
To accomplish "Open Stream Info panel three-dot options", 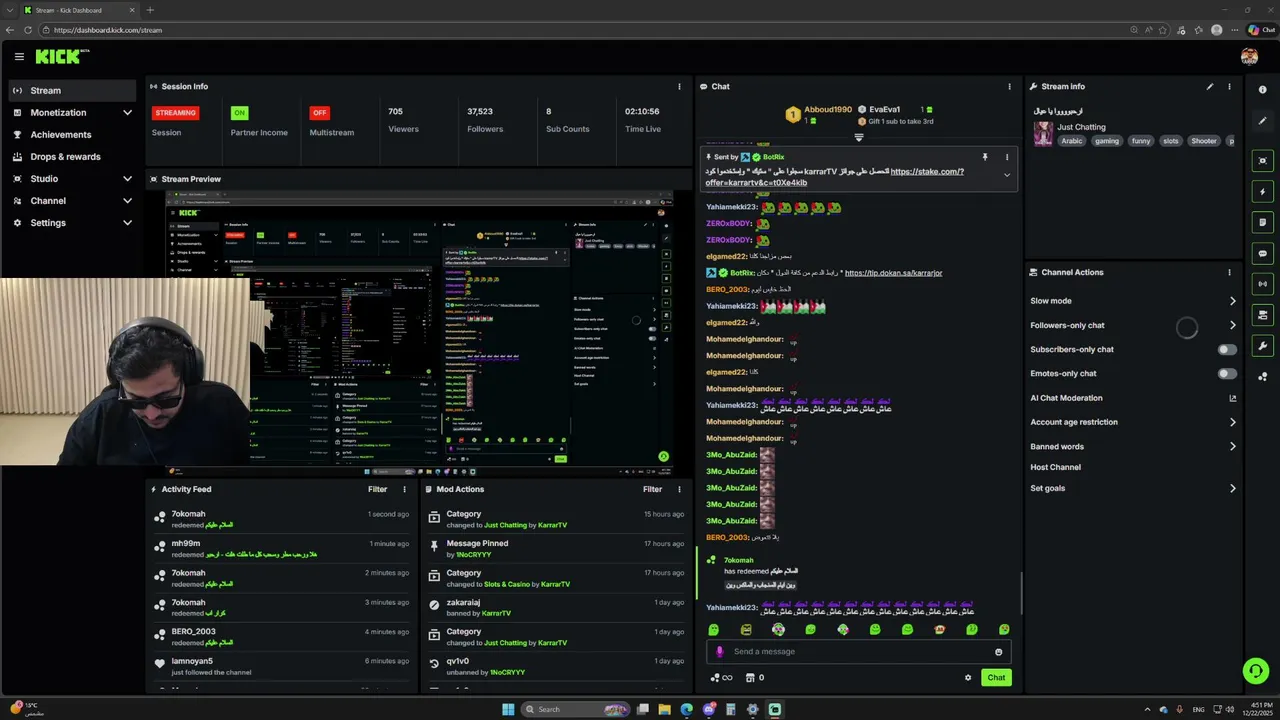I will [1229, 87].
